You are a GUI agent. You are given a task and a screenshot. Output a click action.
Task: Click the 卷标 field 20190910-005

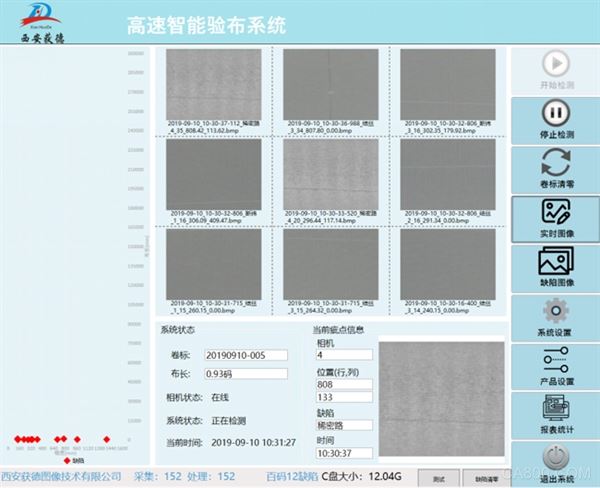(x=246, y=355)
